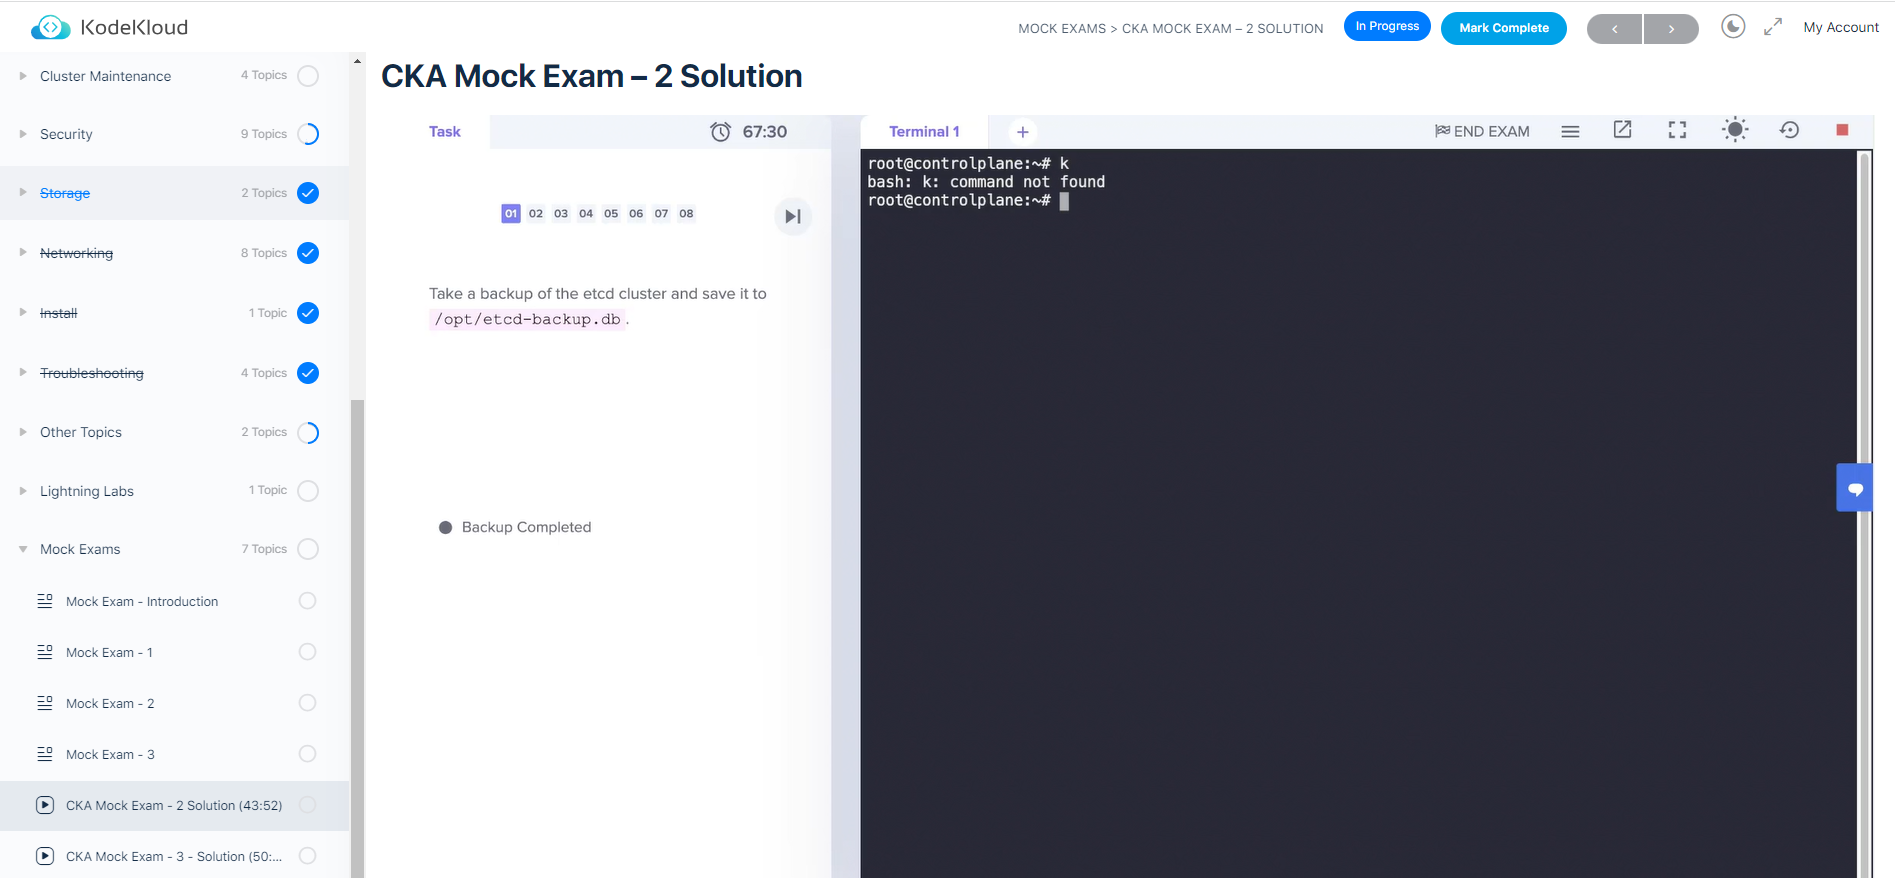
Task: Toggle terminal fullscreen icon
Action: [1677, 130]
